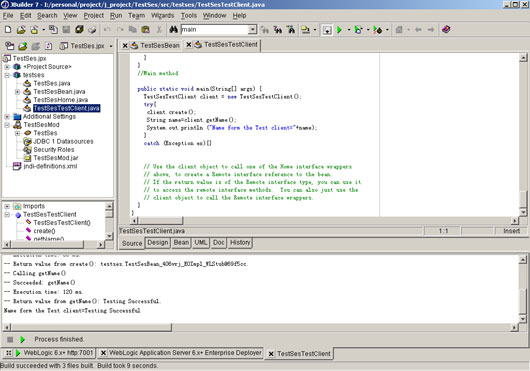The width and height of the screenshot is (530, 371).
Task: Click the New file toolbar icon
Action: [x=8, y=30]
